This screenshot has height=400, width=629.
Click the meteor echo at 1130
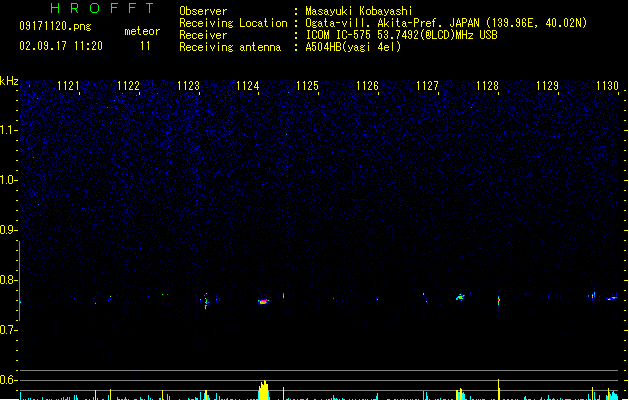click(612, 298)
